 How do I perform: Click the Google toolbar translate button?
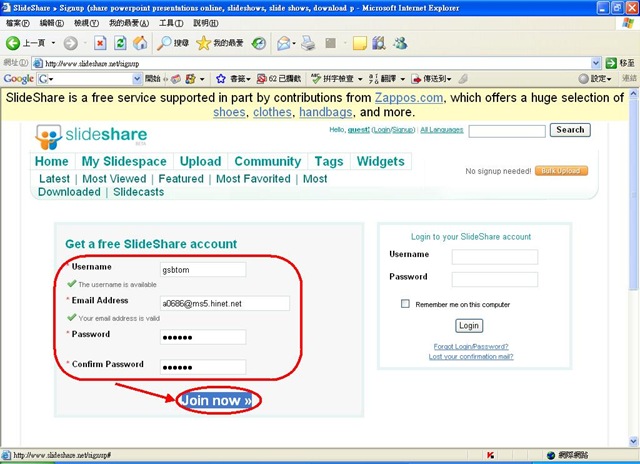tap(382, 79)
